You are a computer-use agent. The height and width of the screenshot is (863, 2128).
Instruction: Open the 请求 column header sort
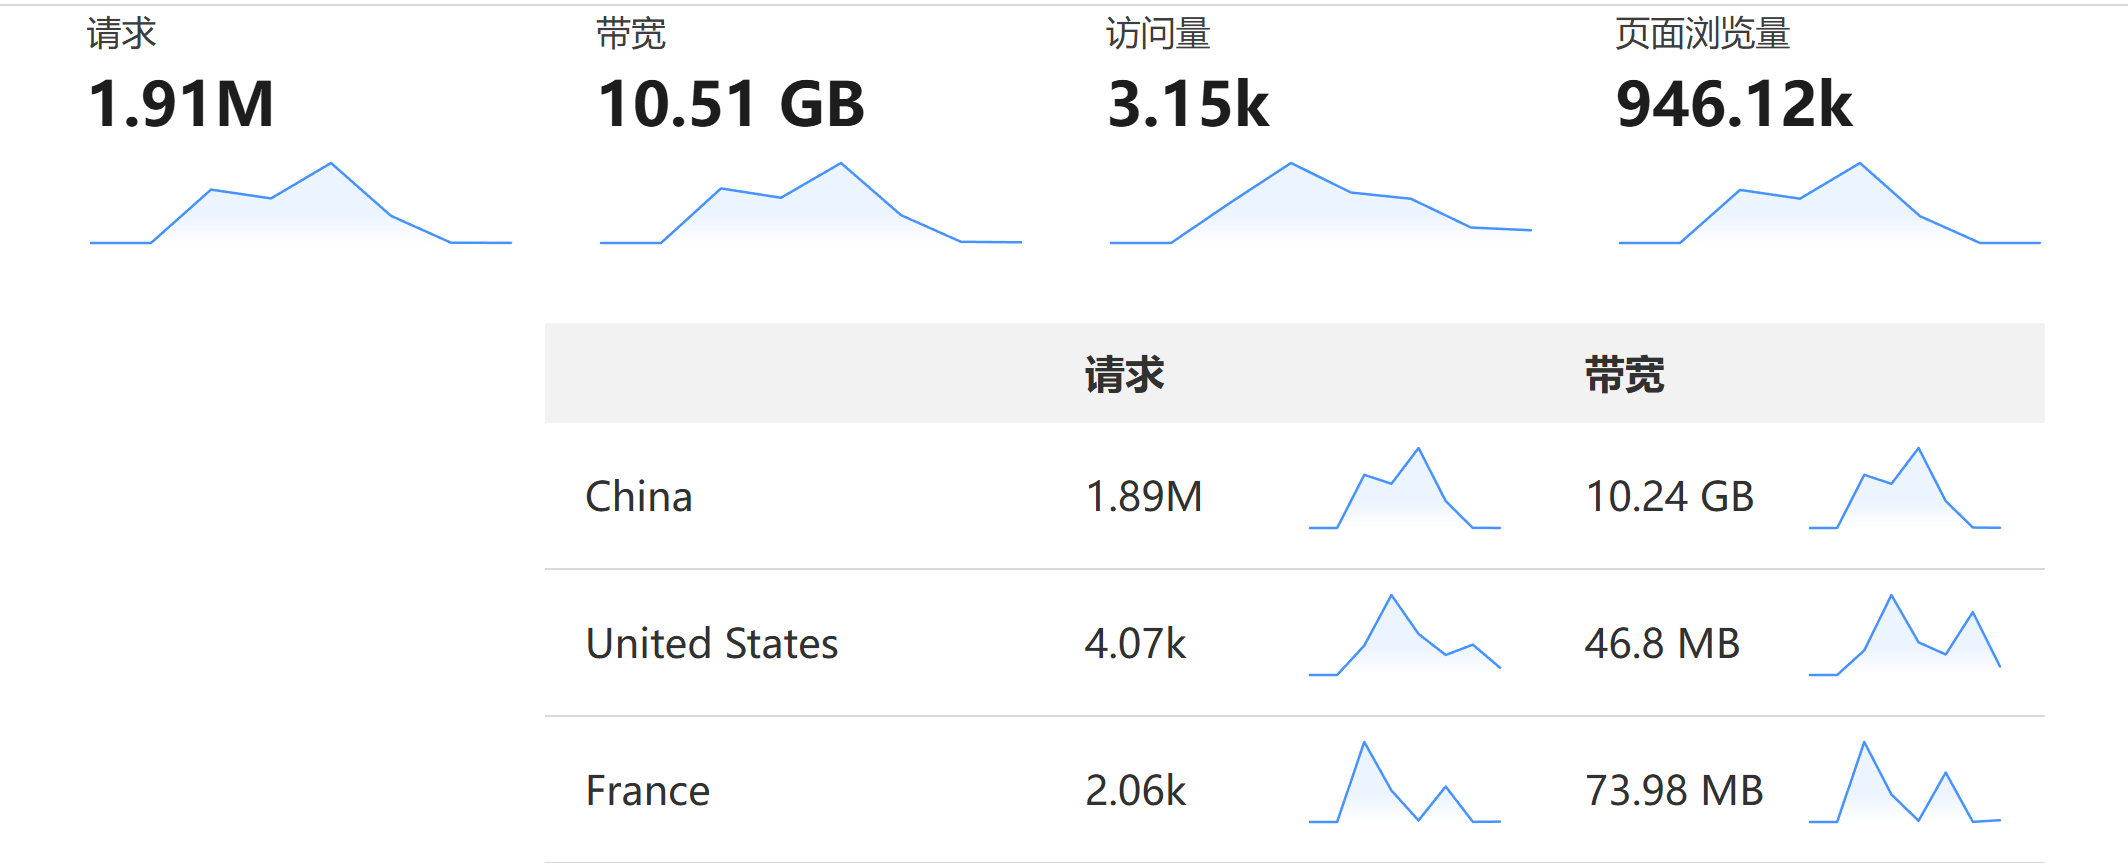1126,372
